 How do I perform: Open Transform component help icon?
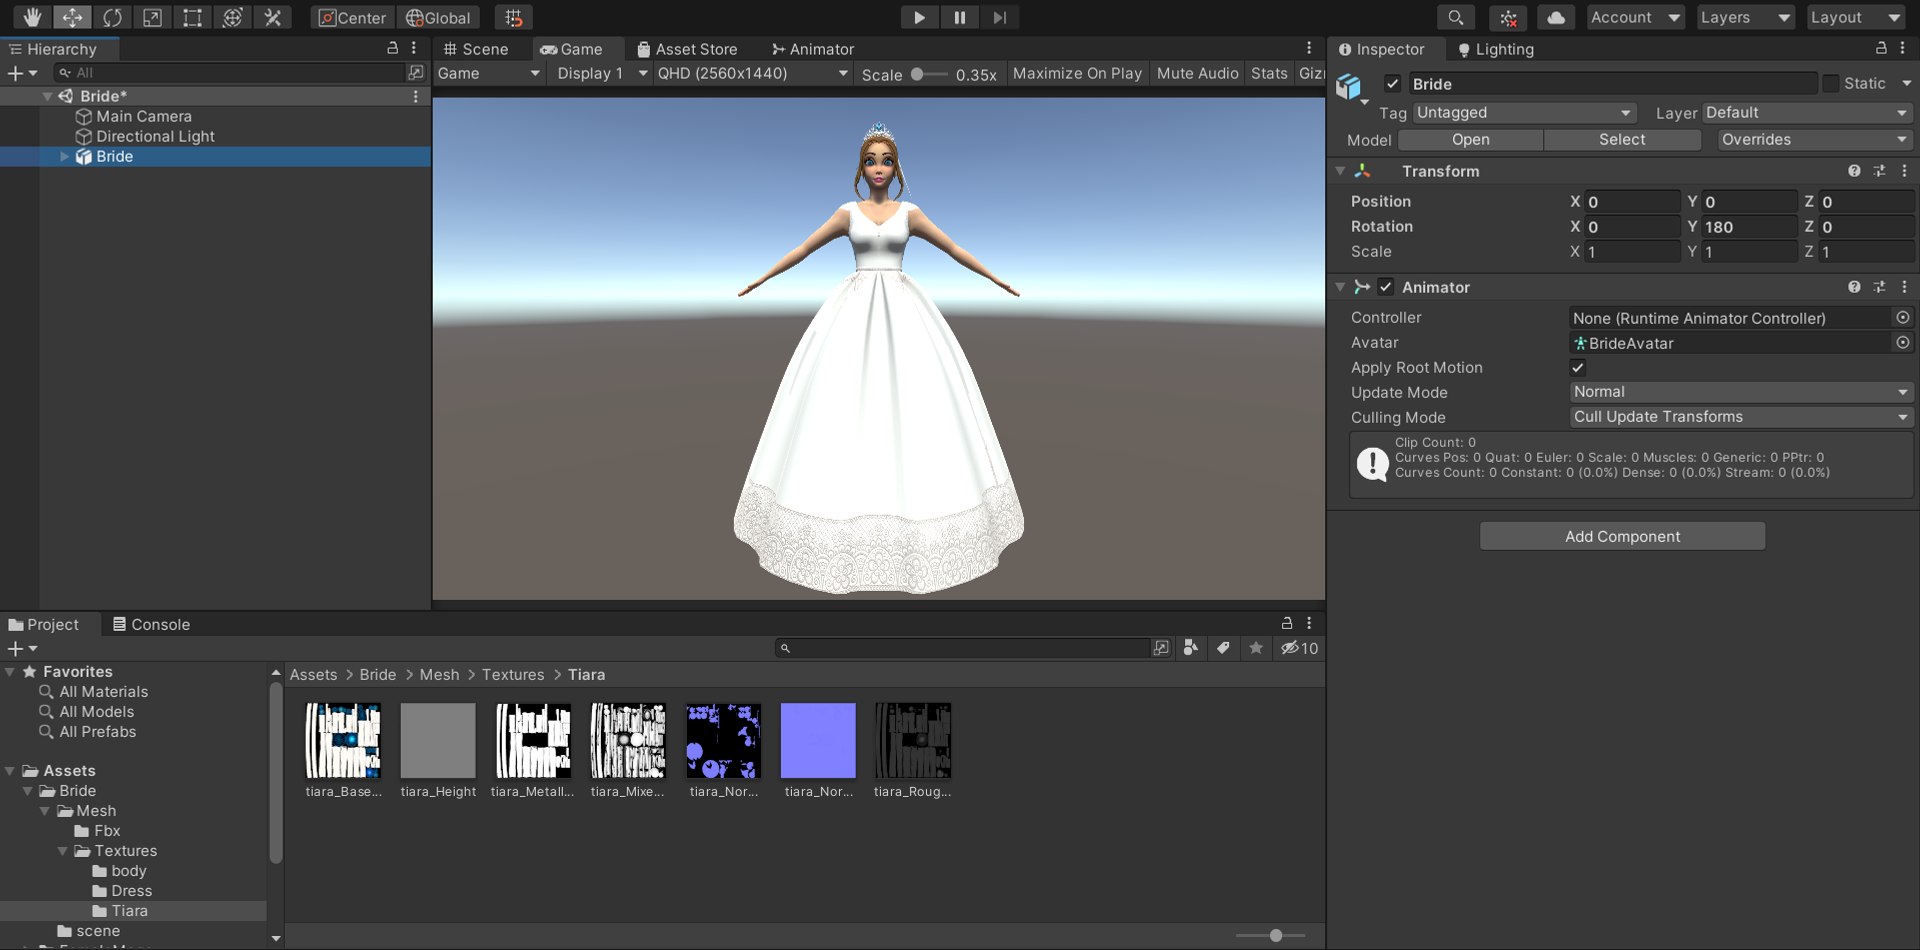pos(1854,171)
